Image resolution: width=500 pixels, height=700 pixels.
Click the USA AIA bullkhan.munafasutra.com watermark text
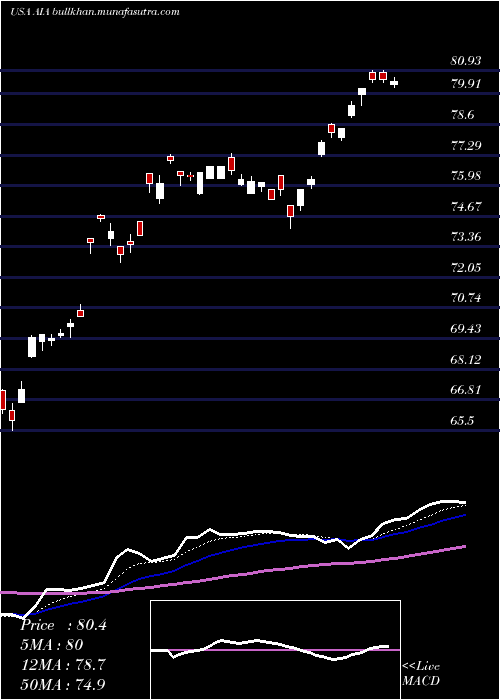95,12
